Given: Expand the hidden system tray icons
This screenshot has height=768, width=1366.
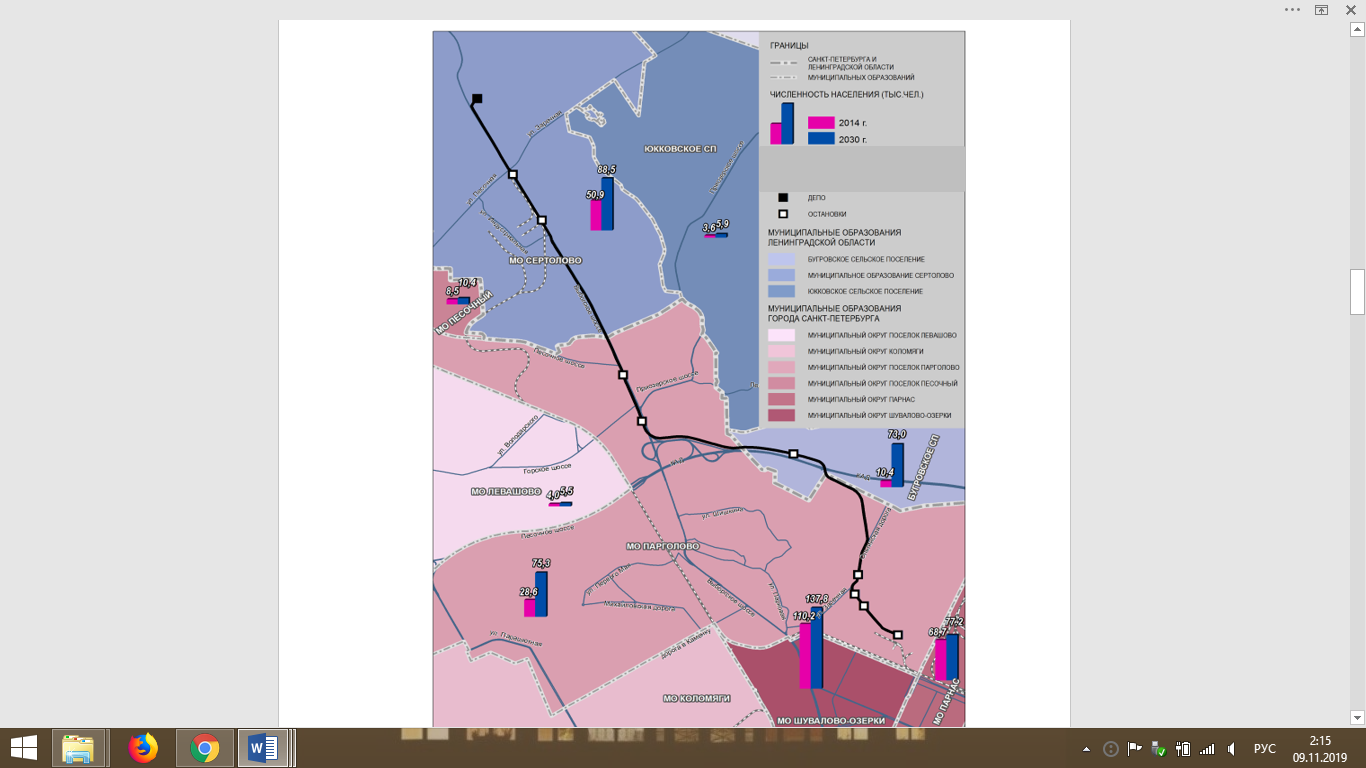Looking at the screenshot, I should pos(1087,749).
